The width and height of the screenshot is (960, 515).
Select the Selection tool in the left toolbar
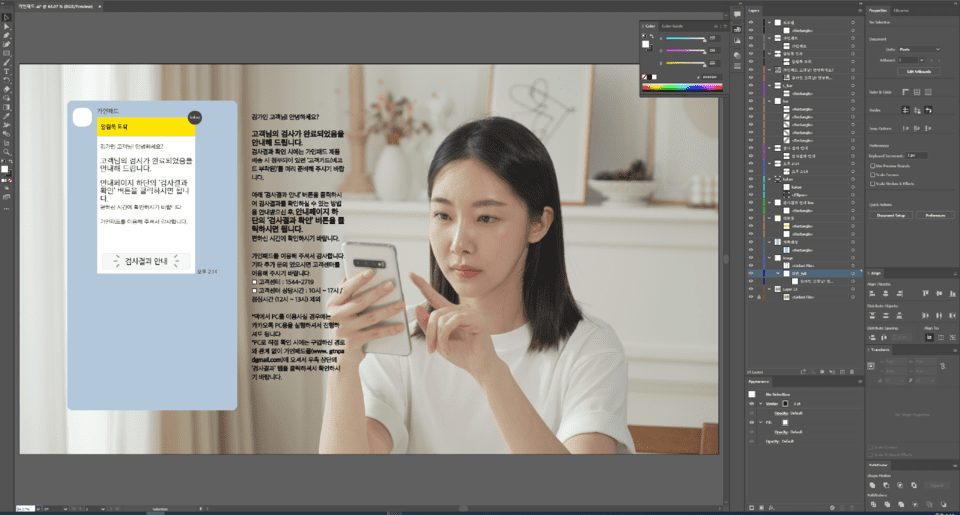point(7,18)
